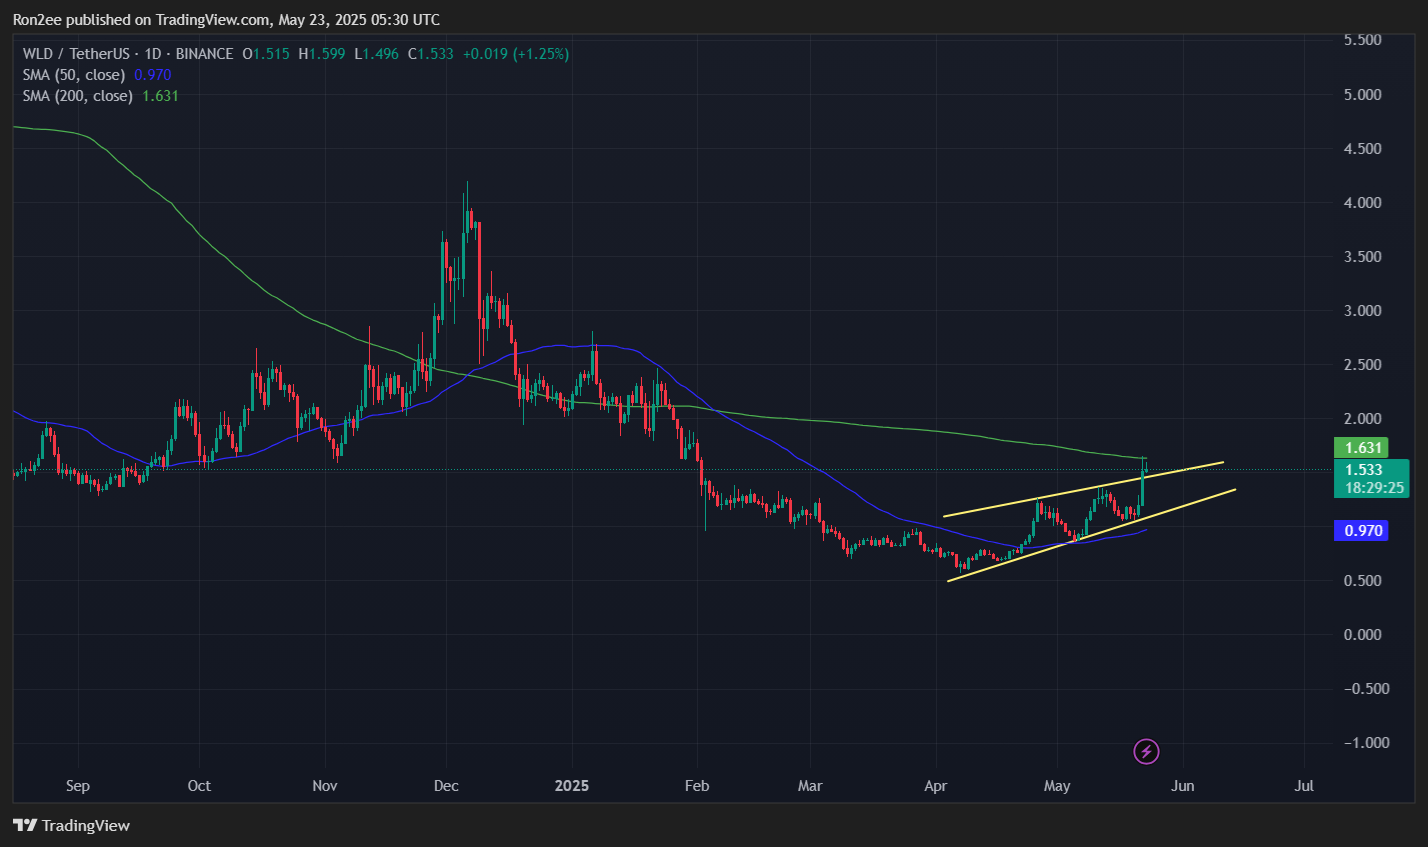Image resolution: width=1428 pixels, height=847 pixels.
Task: Click the 2025 label on time axis
Action: 572,786
